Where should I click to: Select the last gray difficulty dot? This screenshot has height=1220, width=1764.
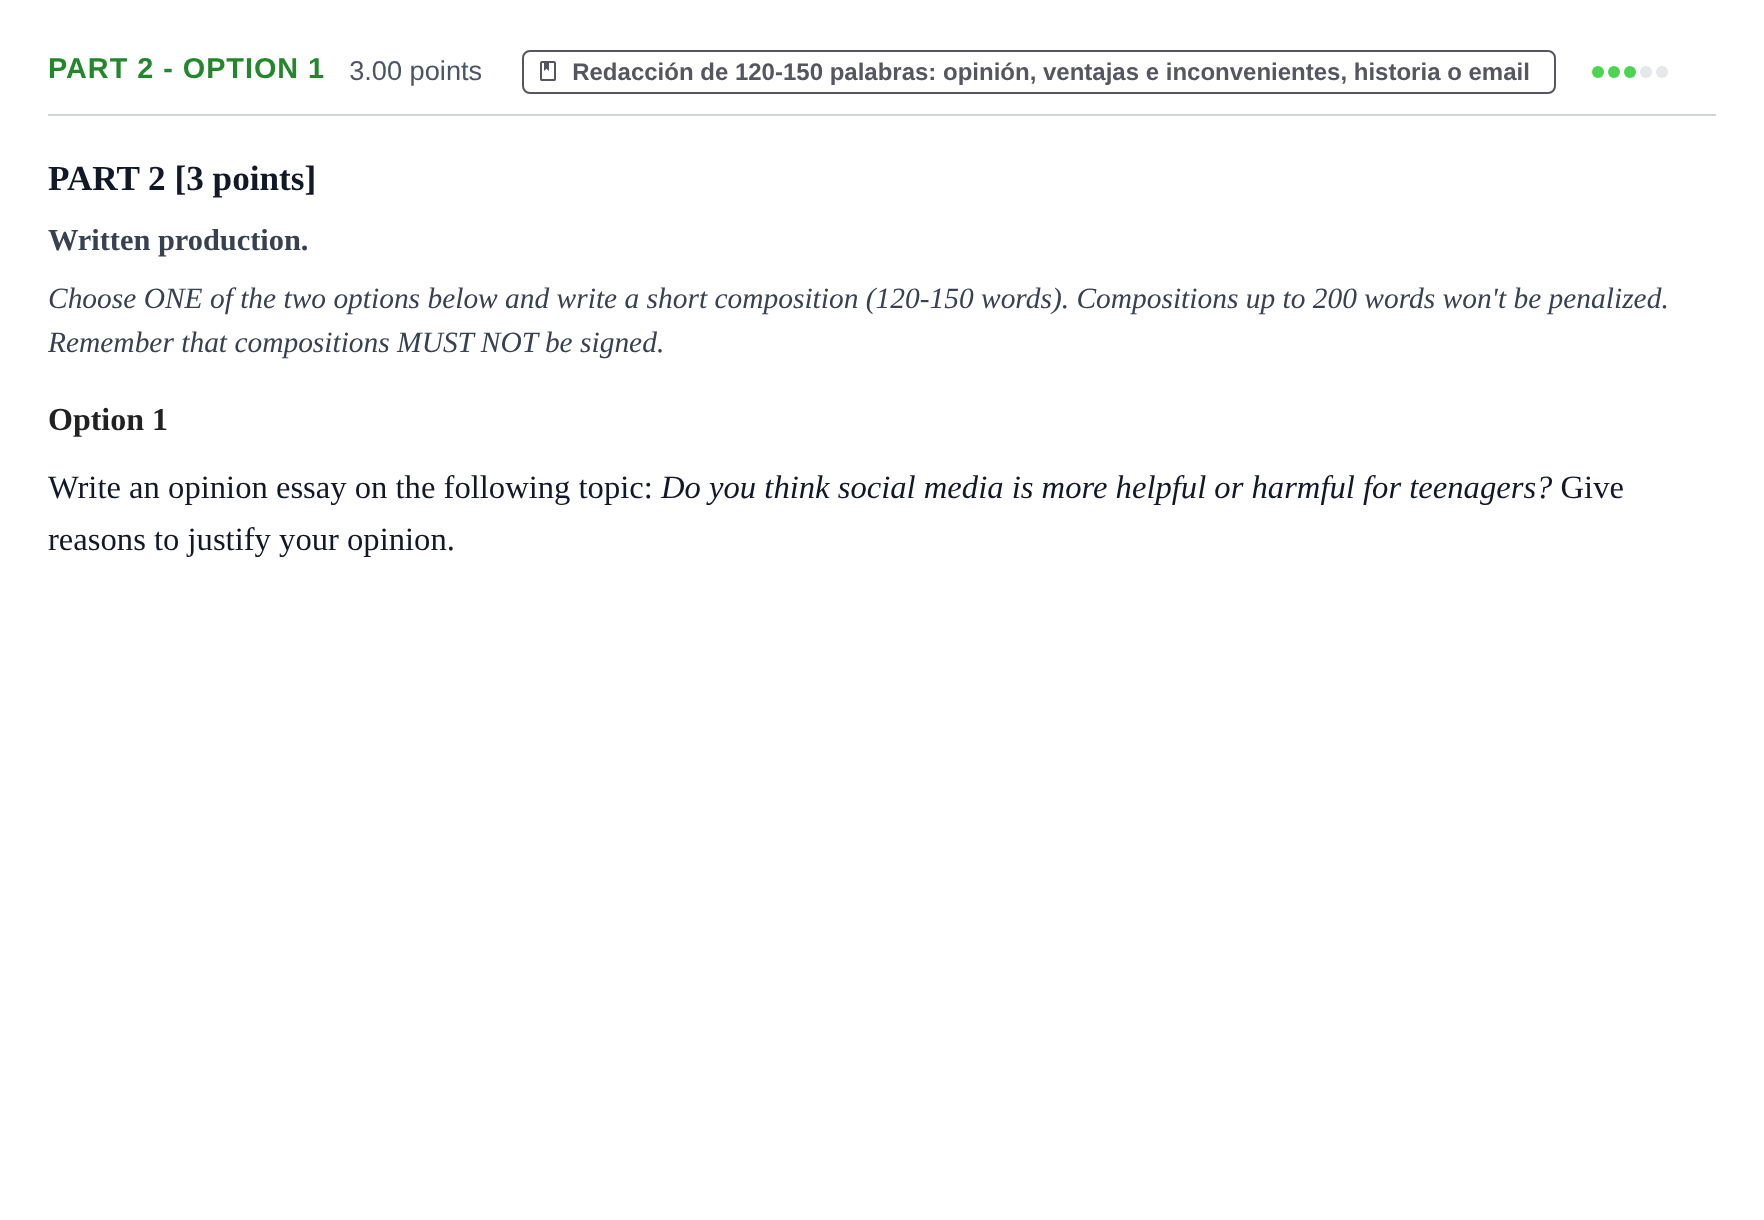click(1662, 72)
